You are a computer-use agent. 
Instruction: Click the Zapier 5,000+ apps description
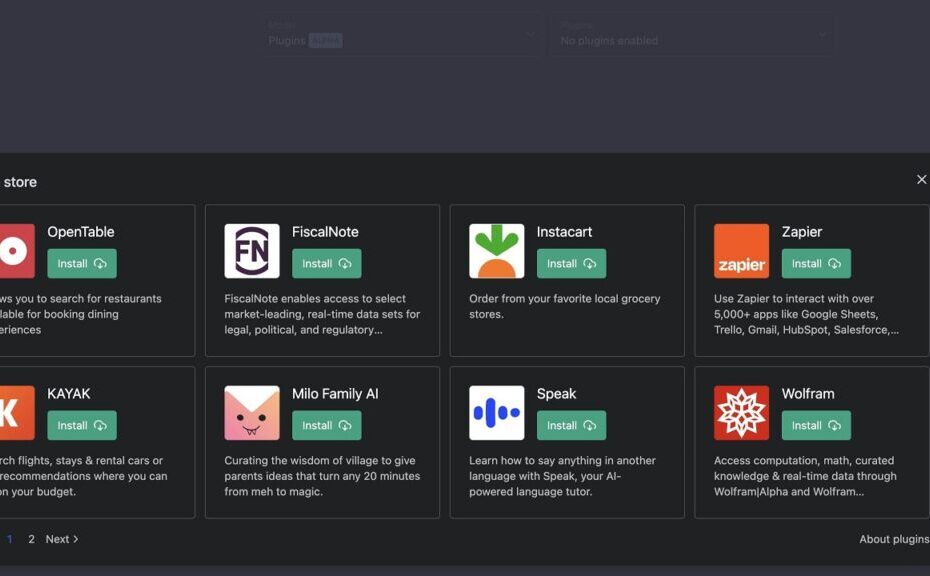806,314
